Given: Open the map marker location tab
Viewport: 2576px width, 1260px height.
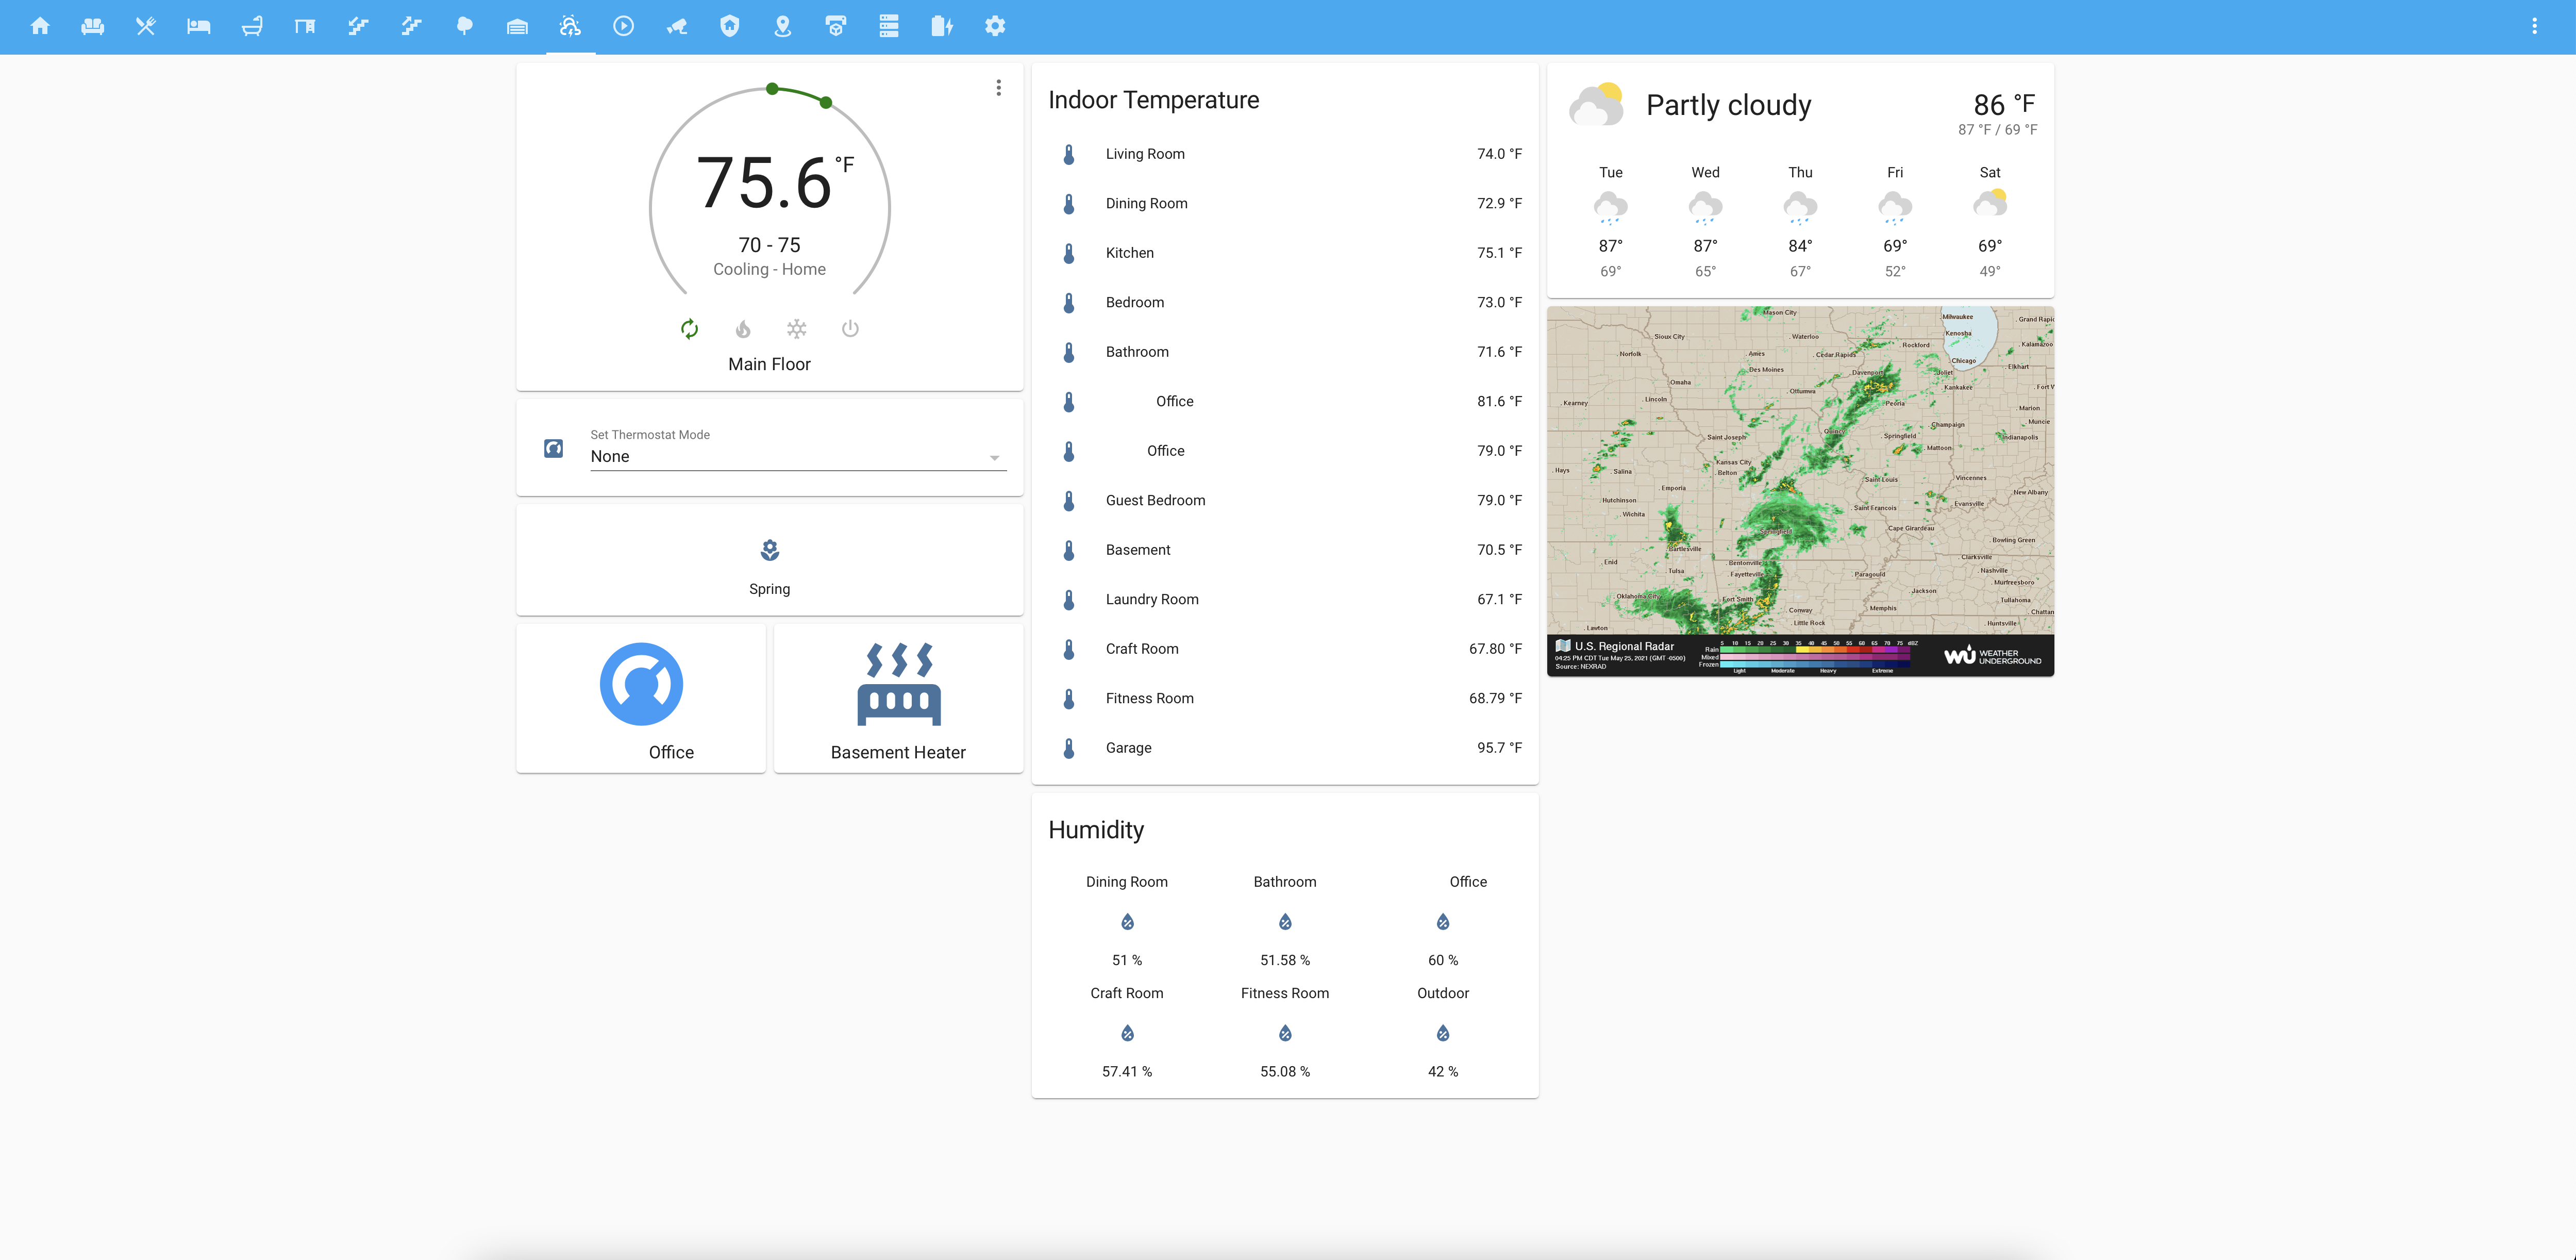Looking at the screenshot, I should [x=783, y=26].
